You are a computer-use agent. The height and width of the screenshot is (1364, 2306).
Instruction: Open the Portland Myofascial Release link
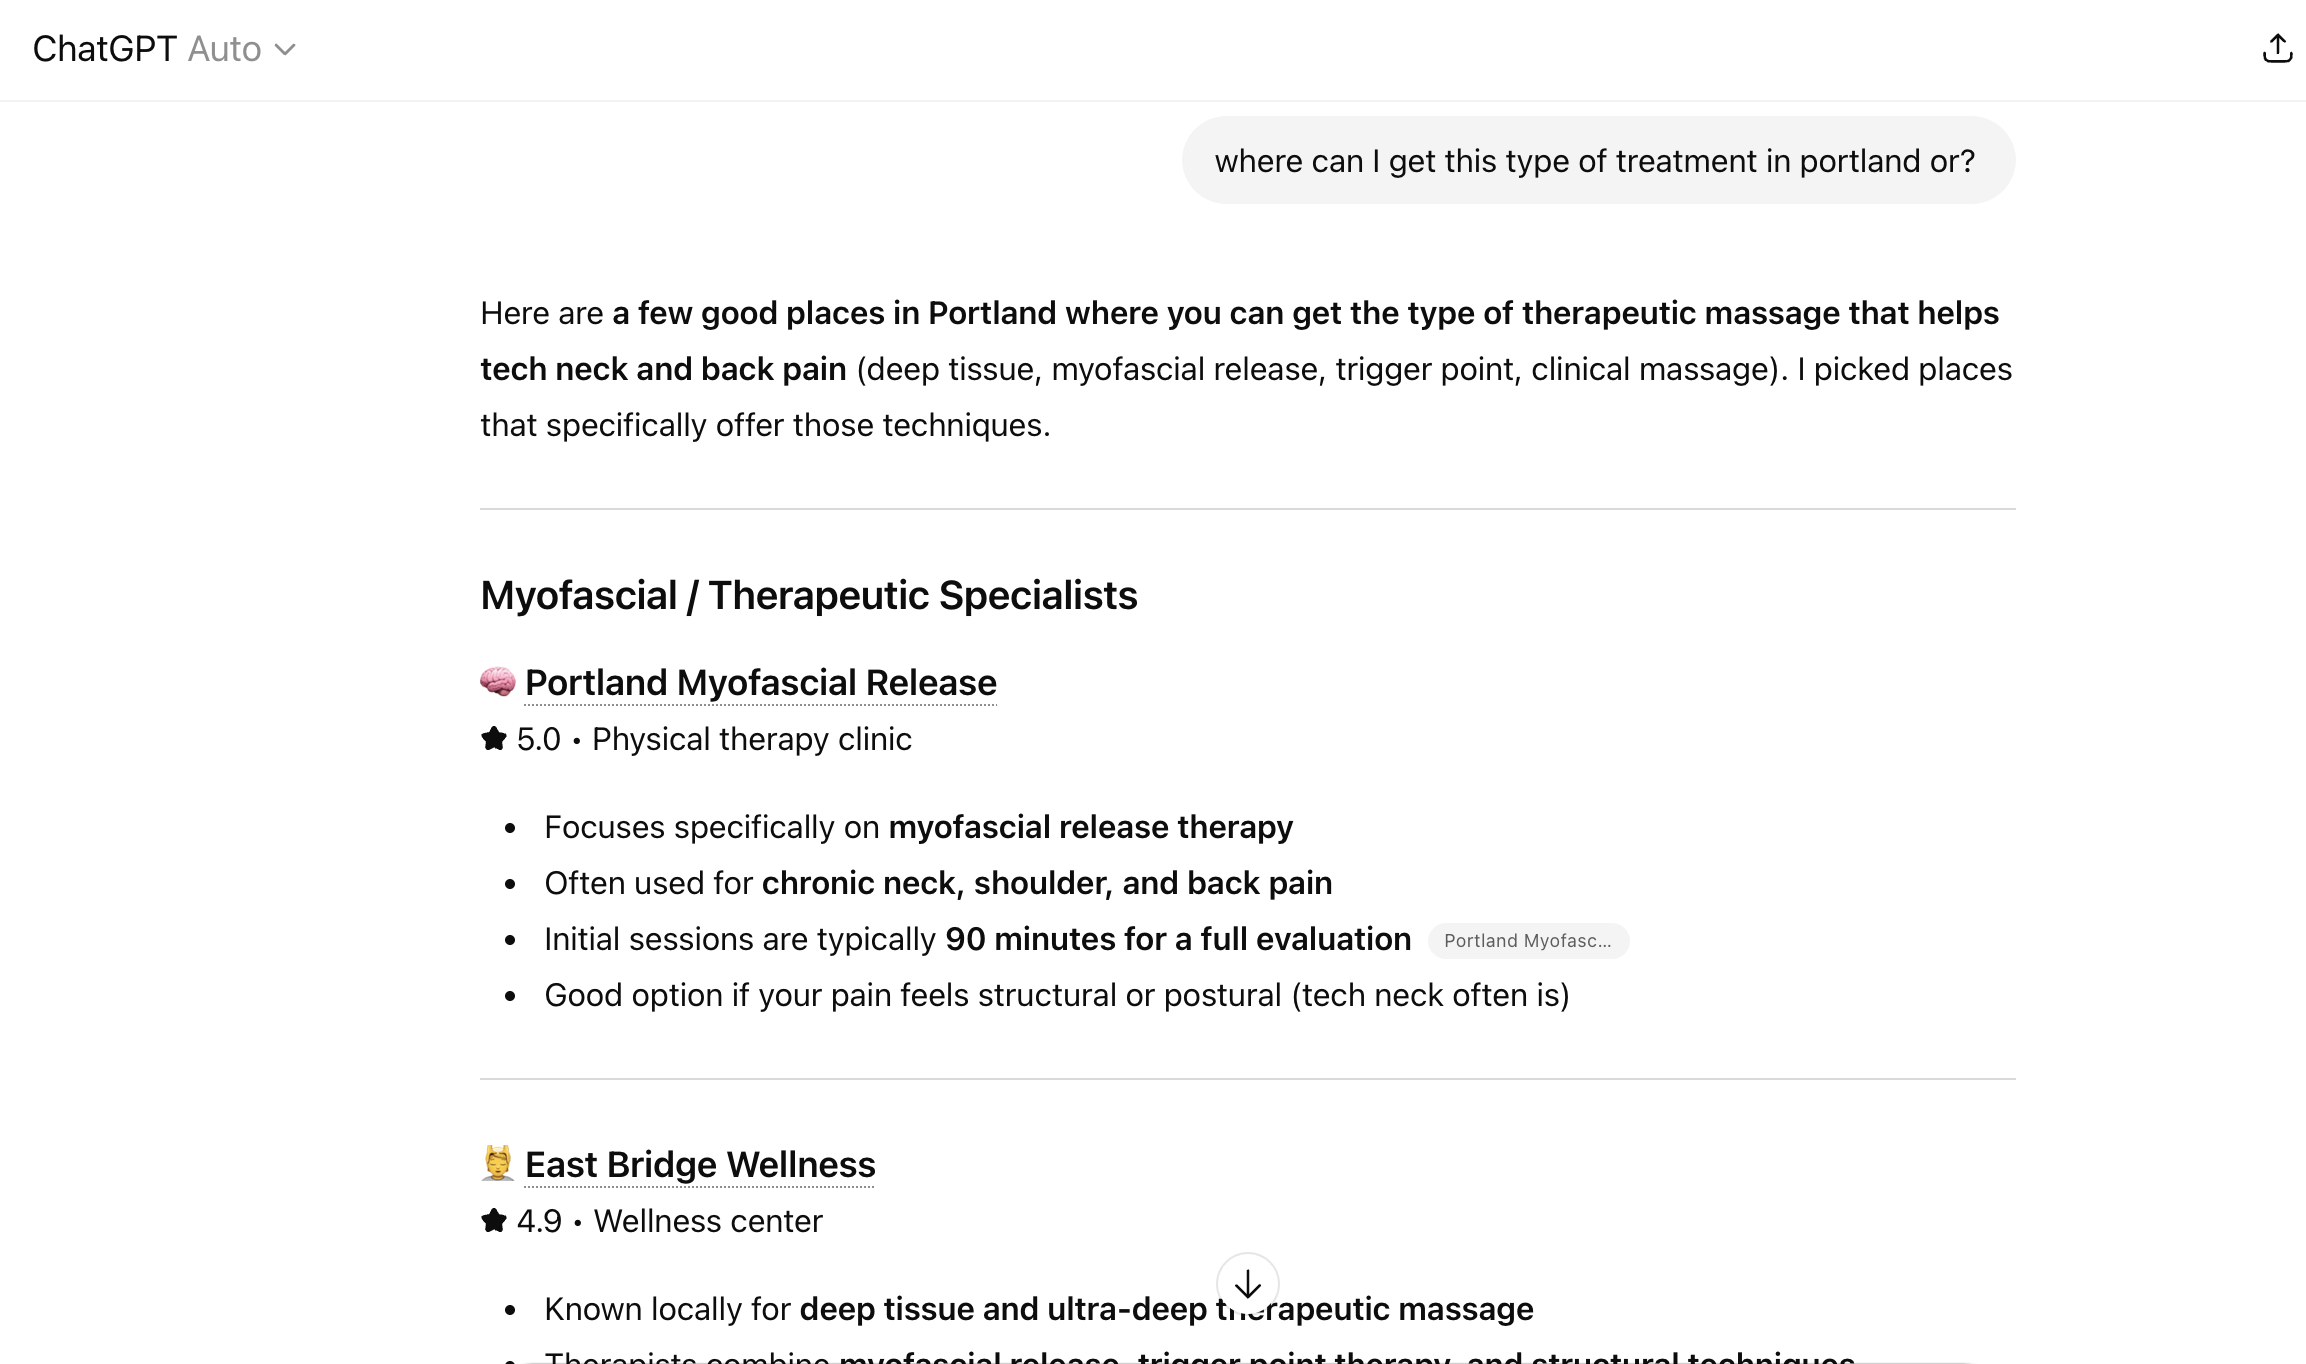point(760,682)
